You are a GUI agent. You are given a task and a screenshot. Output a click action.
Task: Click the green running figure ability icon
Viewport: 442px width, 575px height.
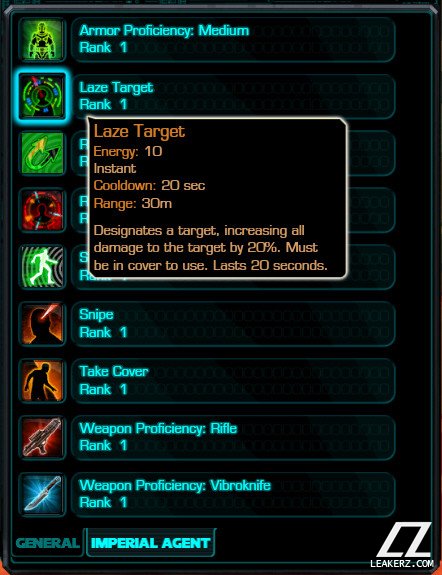[x=42, y=267]
